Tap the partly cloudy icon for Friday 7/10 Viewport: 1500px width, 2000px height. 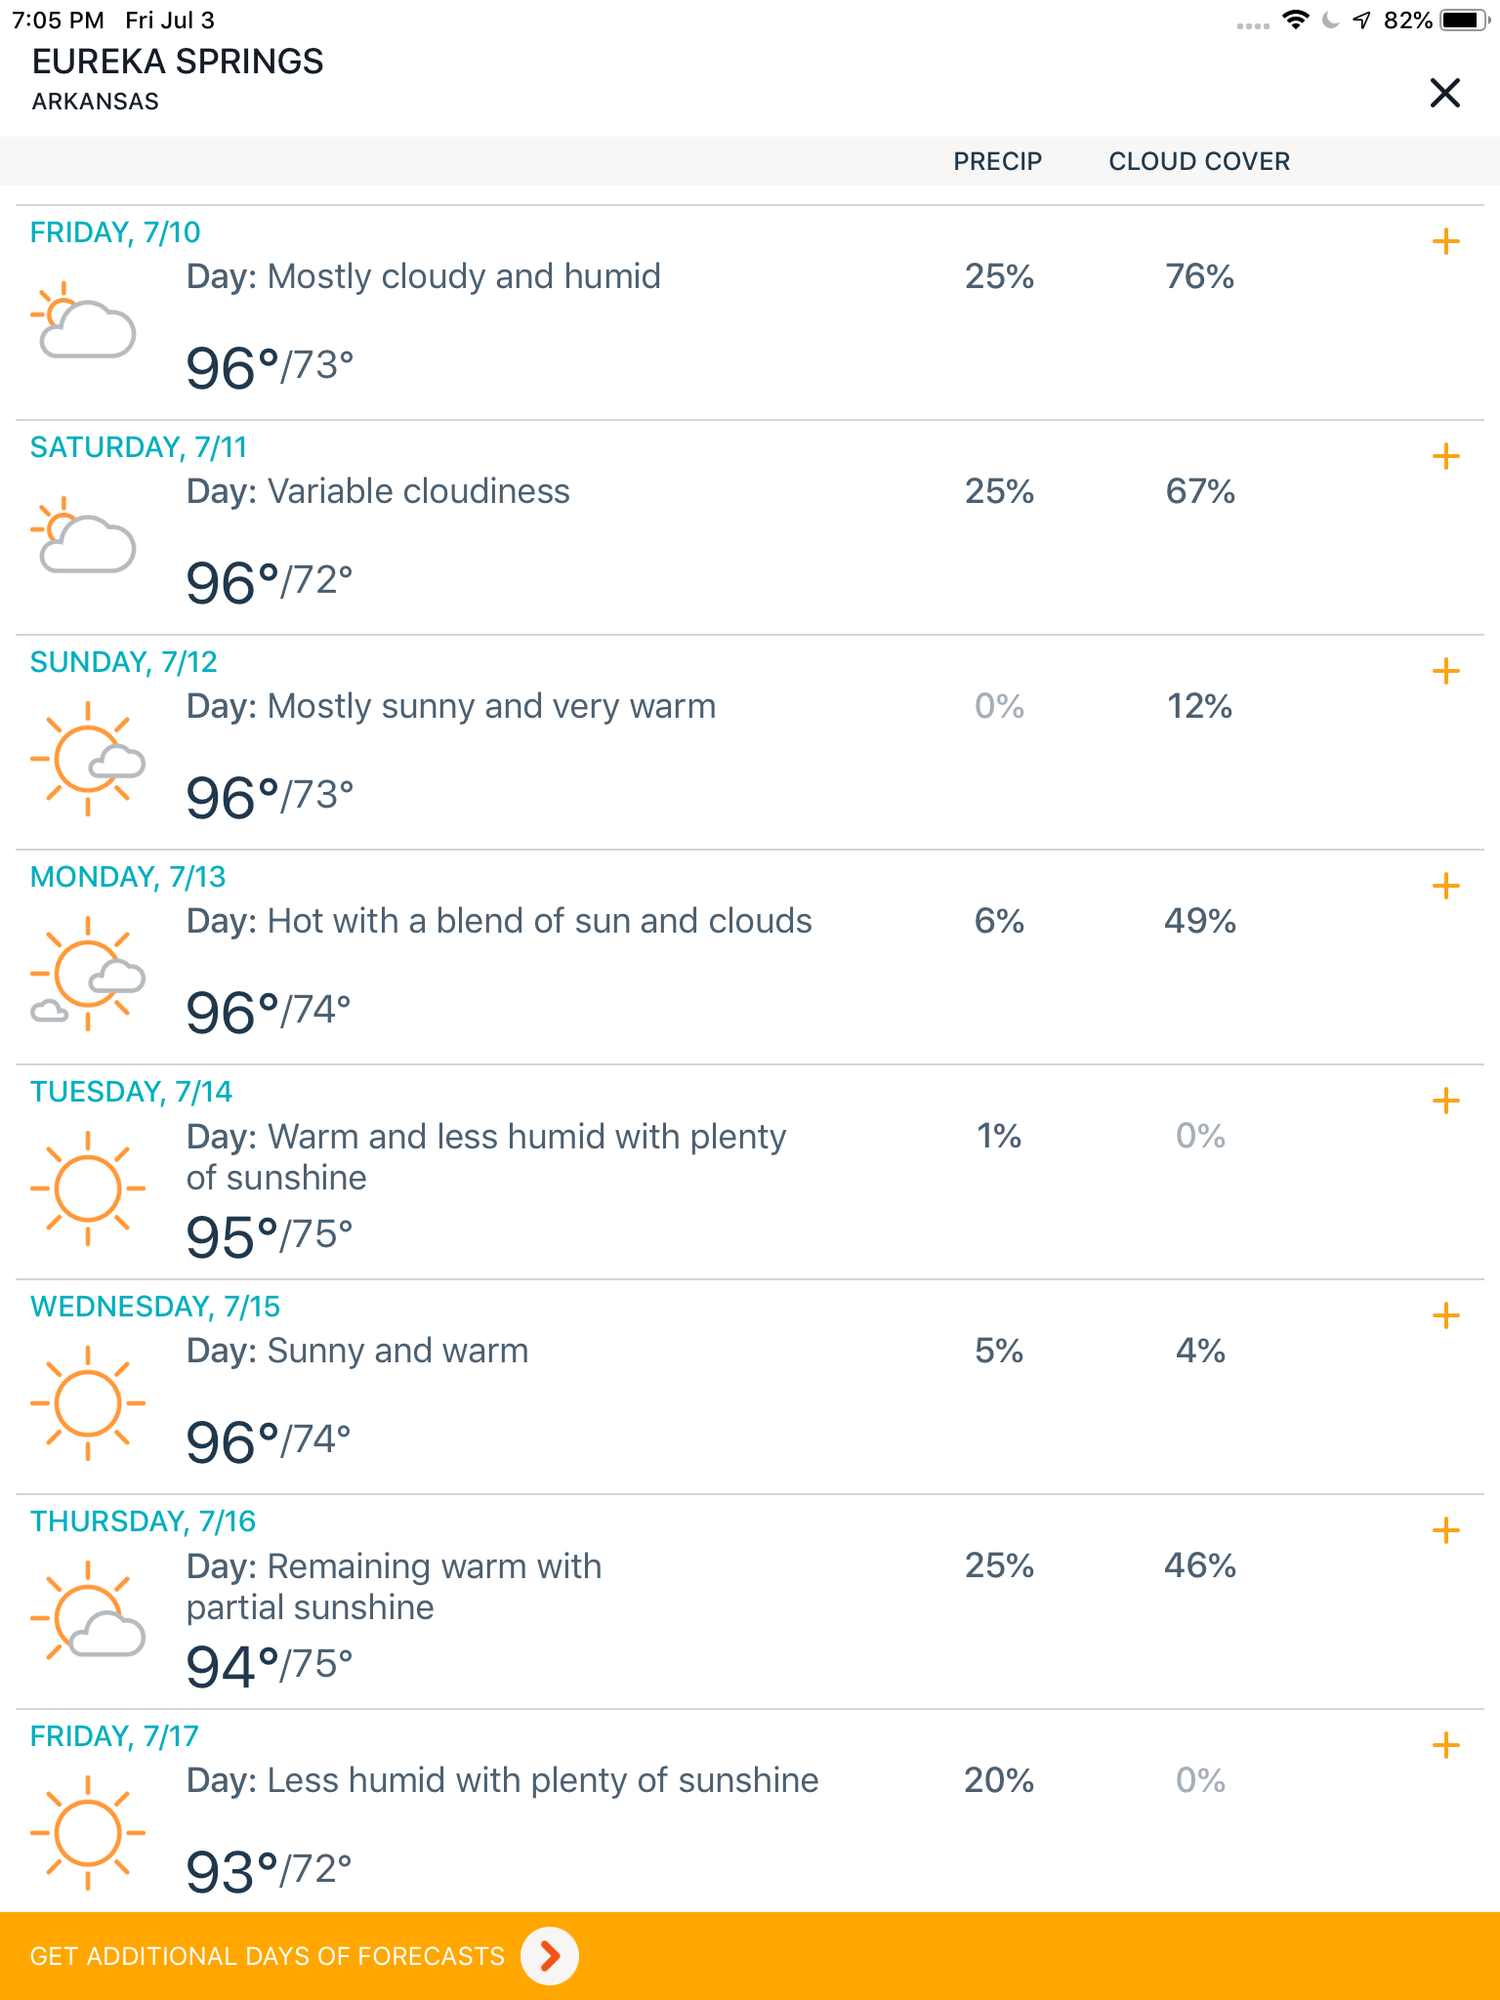pyautogui.click(x=84, y=320)
